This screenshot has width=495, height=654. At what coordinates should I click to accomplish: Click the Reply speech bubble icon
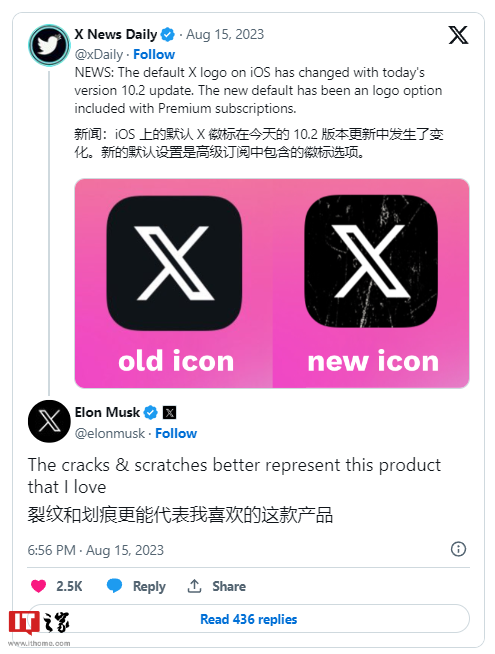[x=114, y=586]
